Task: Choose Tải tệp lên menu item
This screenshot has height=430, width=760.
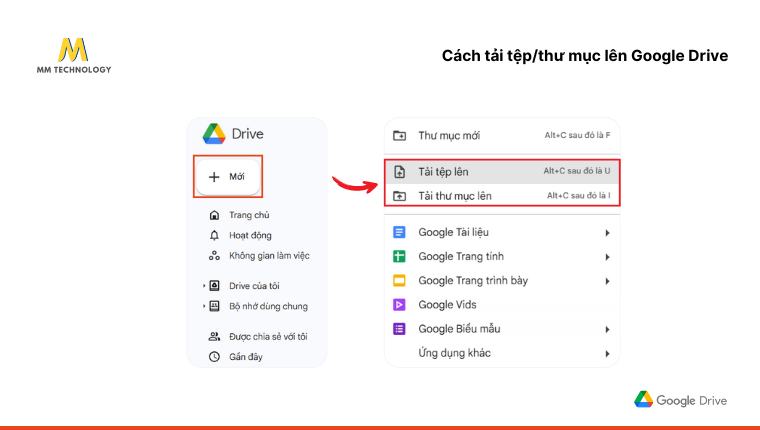Action: pos(502,172)
